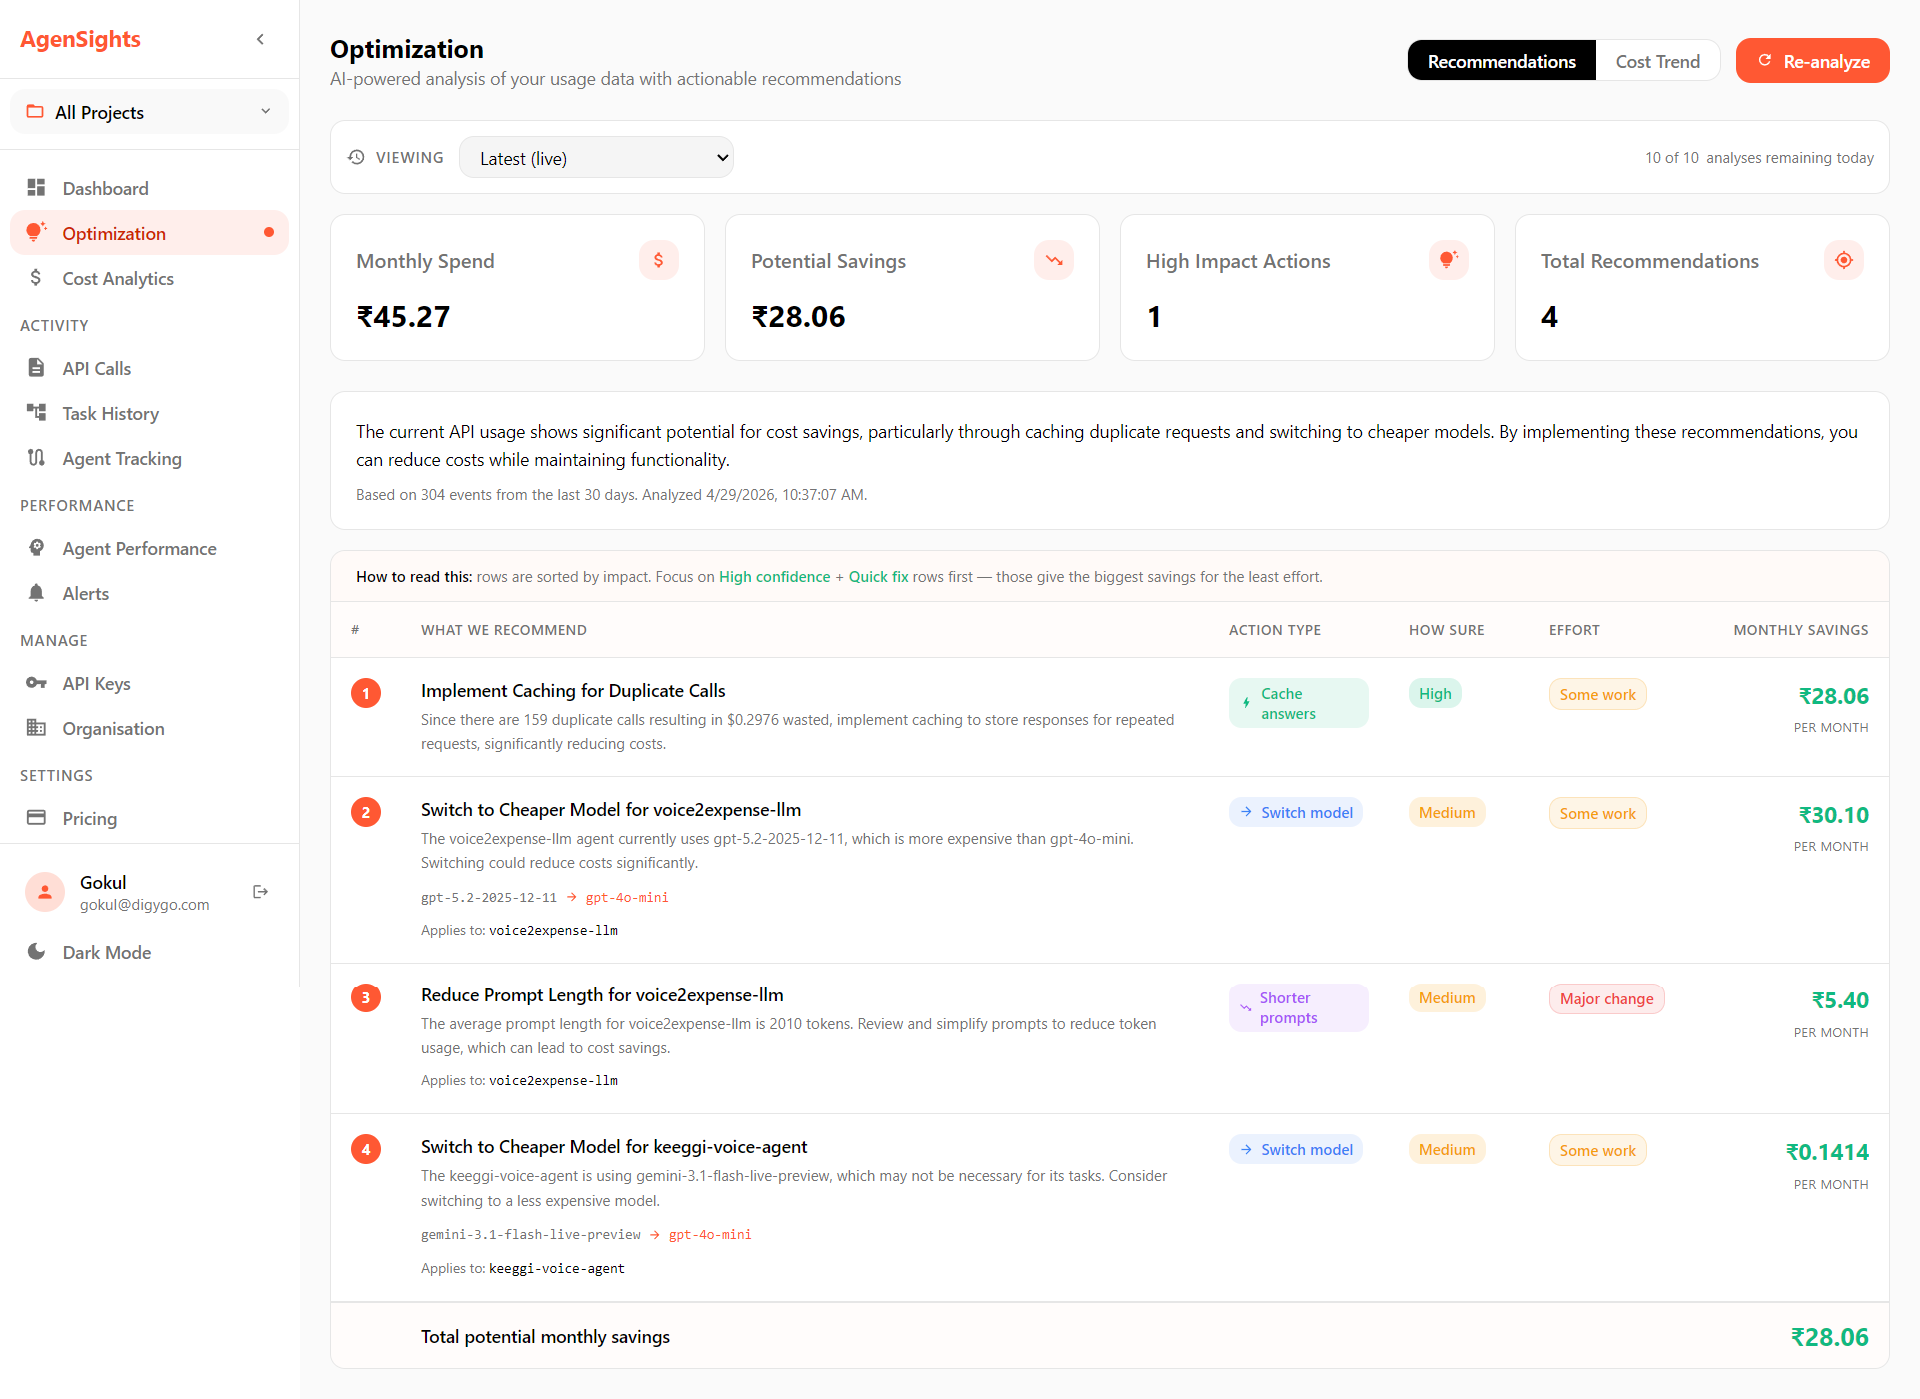Open the Dashboard menu item
This screenshot has width=1920, height=1399.
105,188
